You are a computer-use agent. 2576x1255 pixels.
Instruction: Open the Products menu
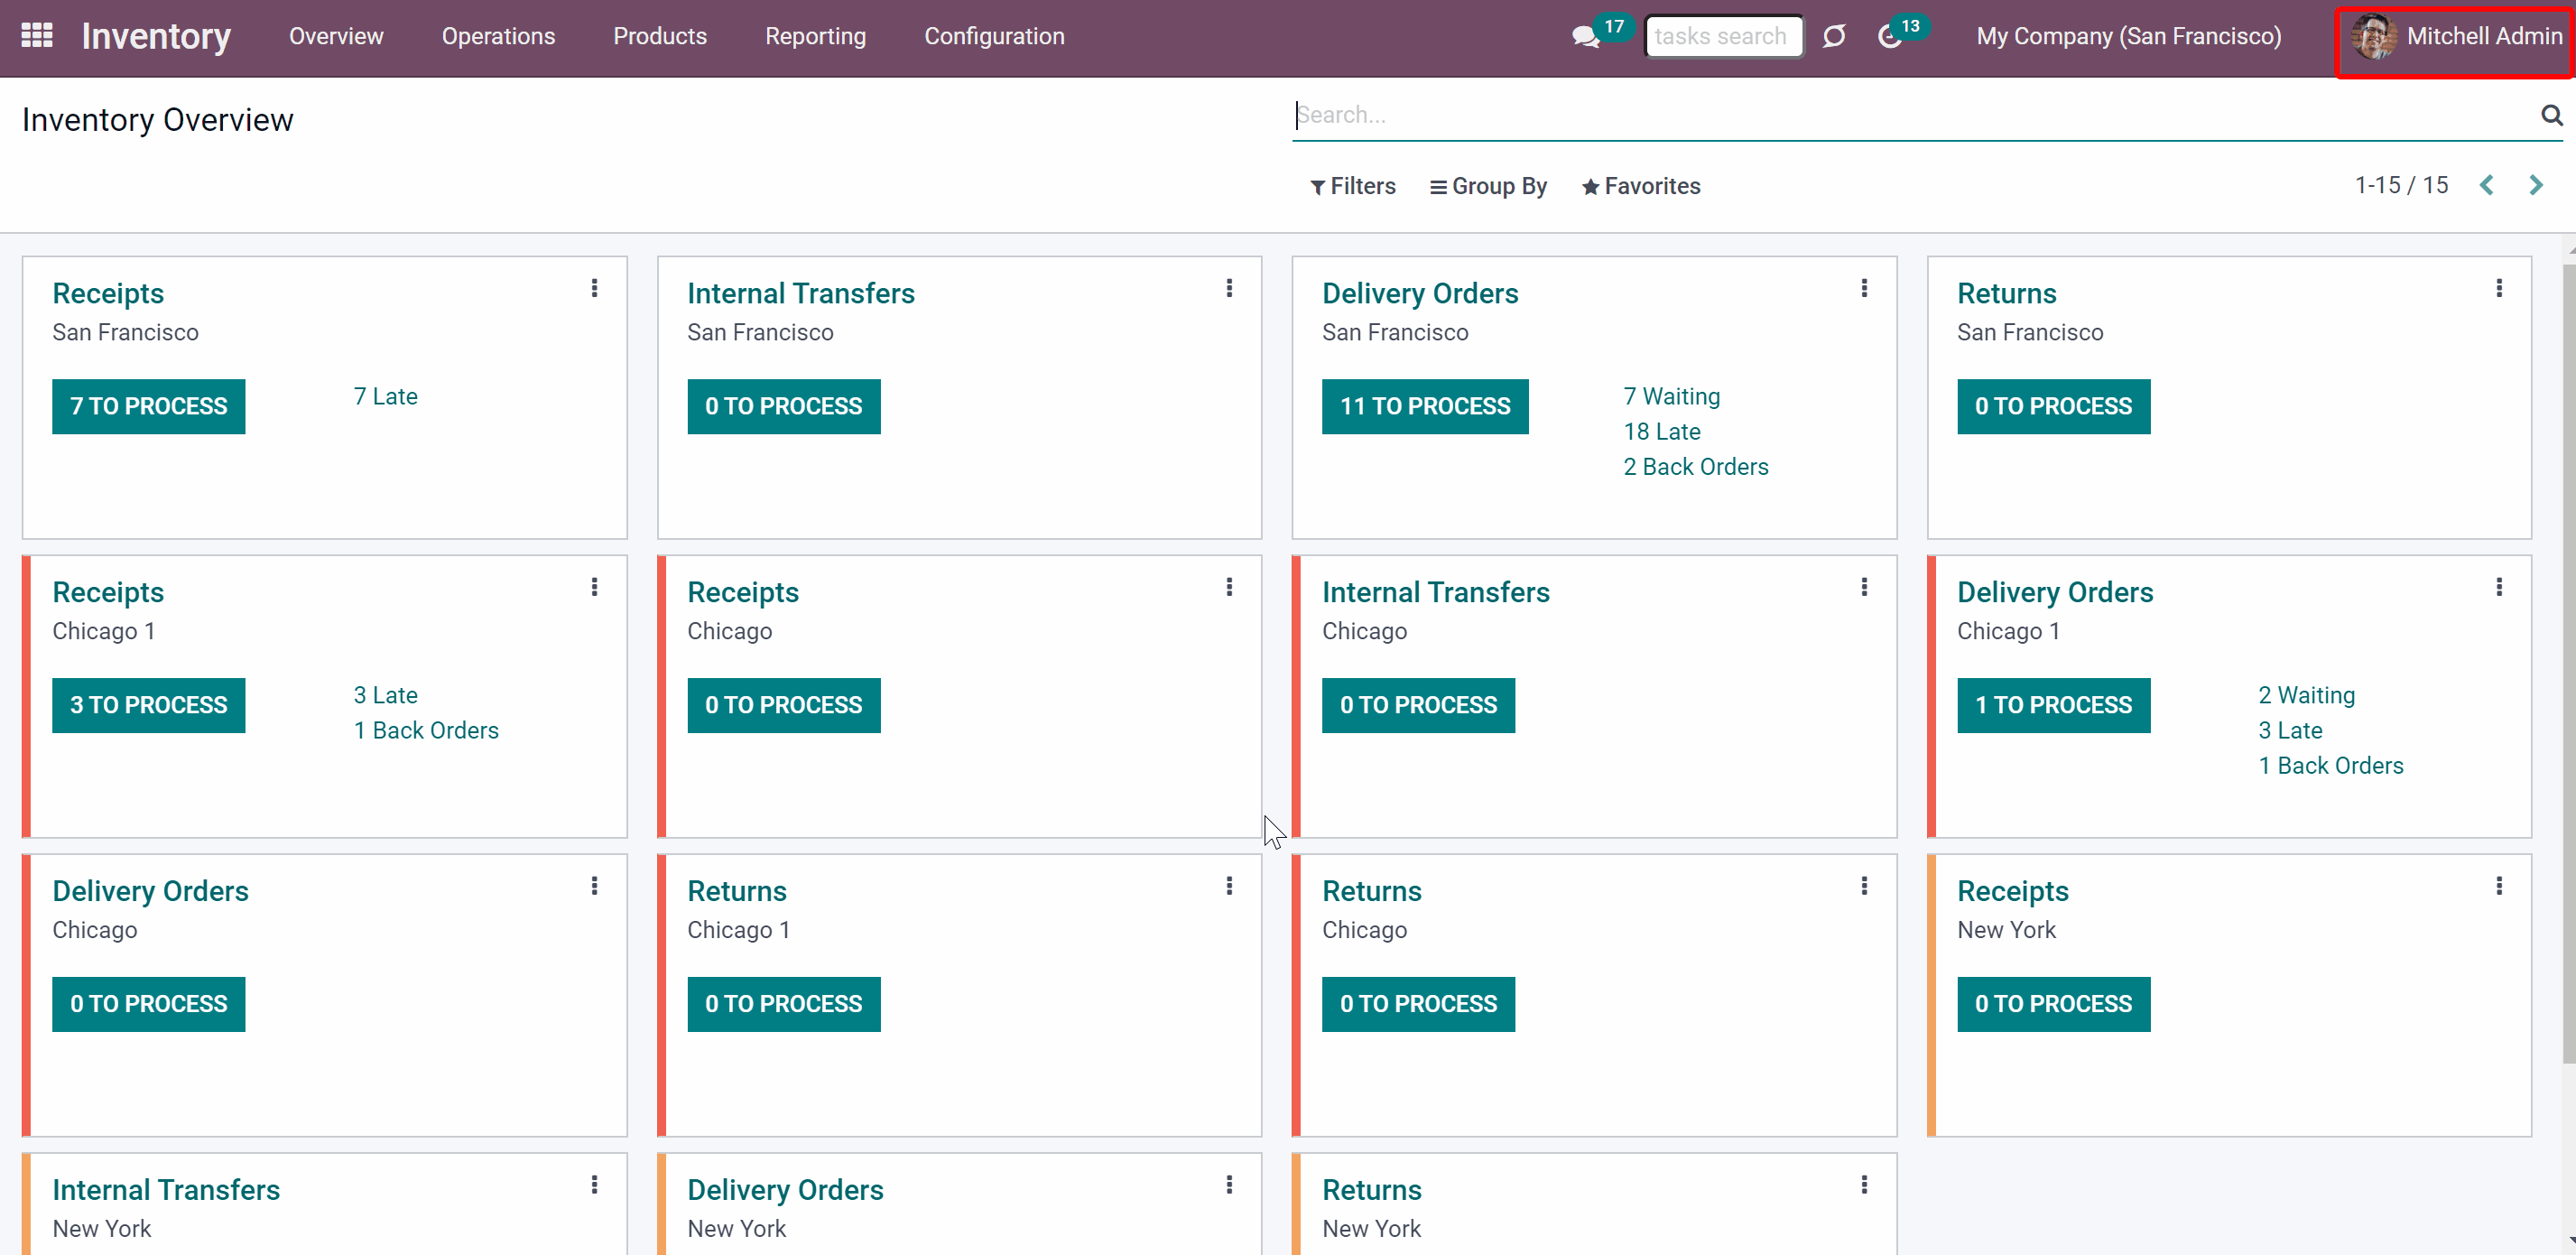(x=660, y=36)
